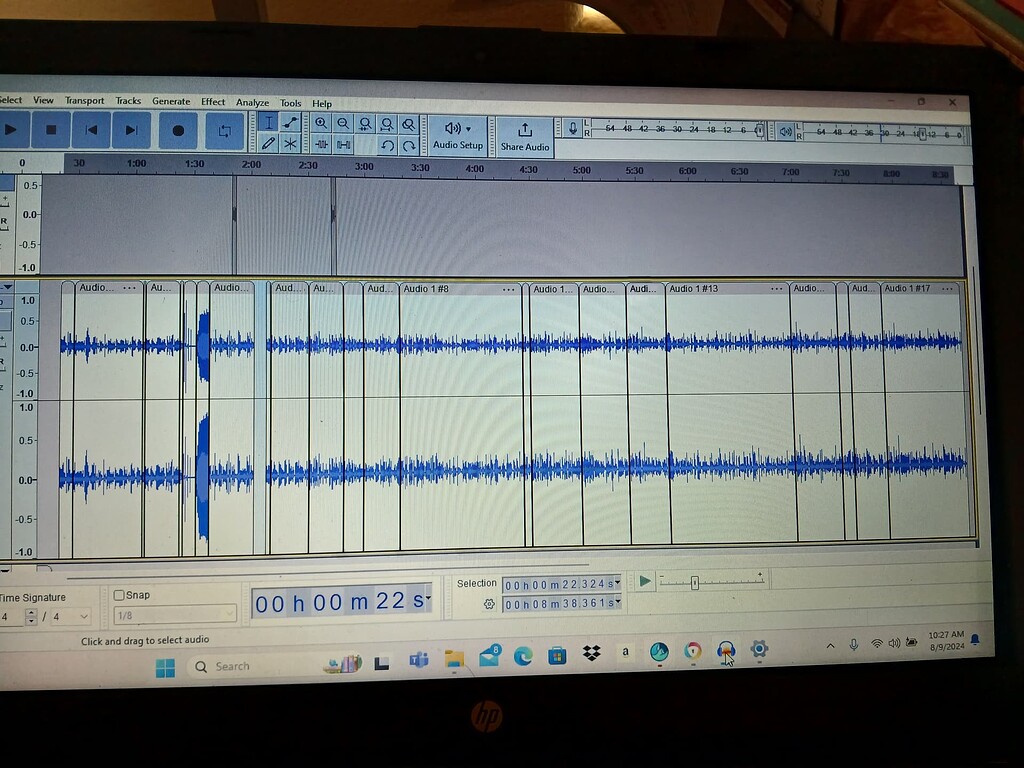This screenshot has height=768, width=1024.
Task: Click the Zoom In icon
Action: (x=321, y=123)
